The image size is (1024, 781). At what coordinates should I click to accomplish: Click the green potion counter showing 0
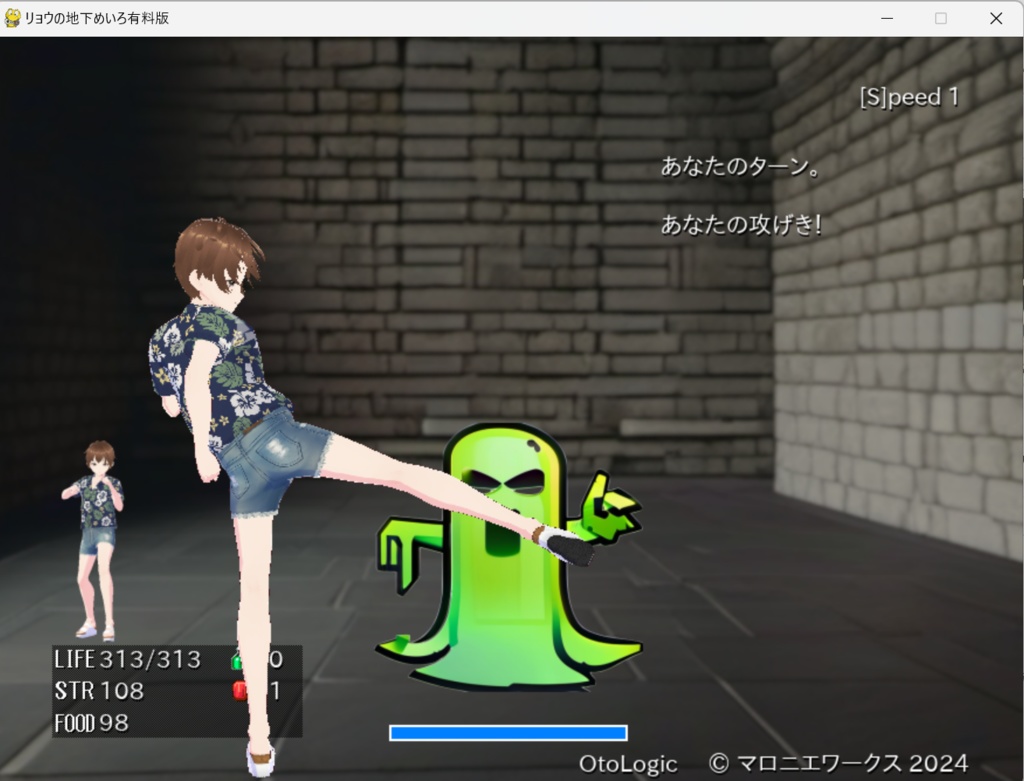pos(276,659)
